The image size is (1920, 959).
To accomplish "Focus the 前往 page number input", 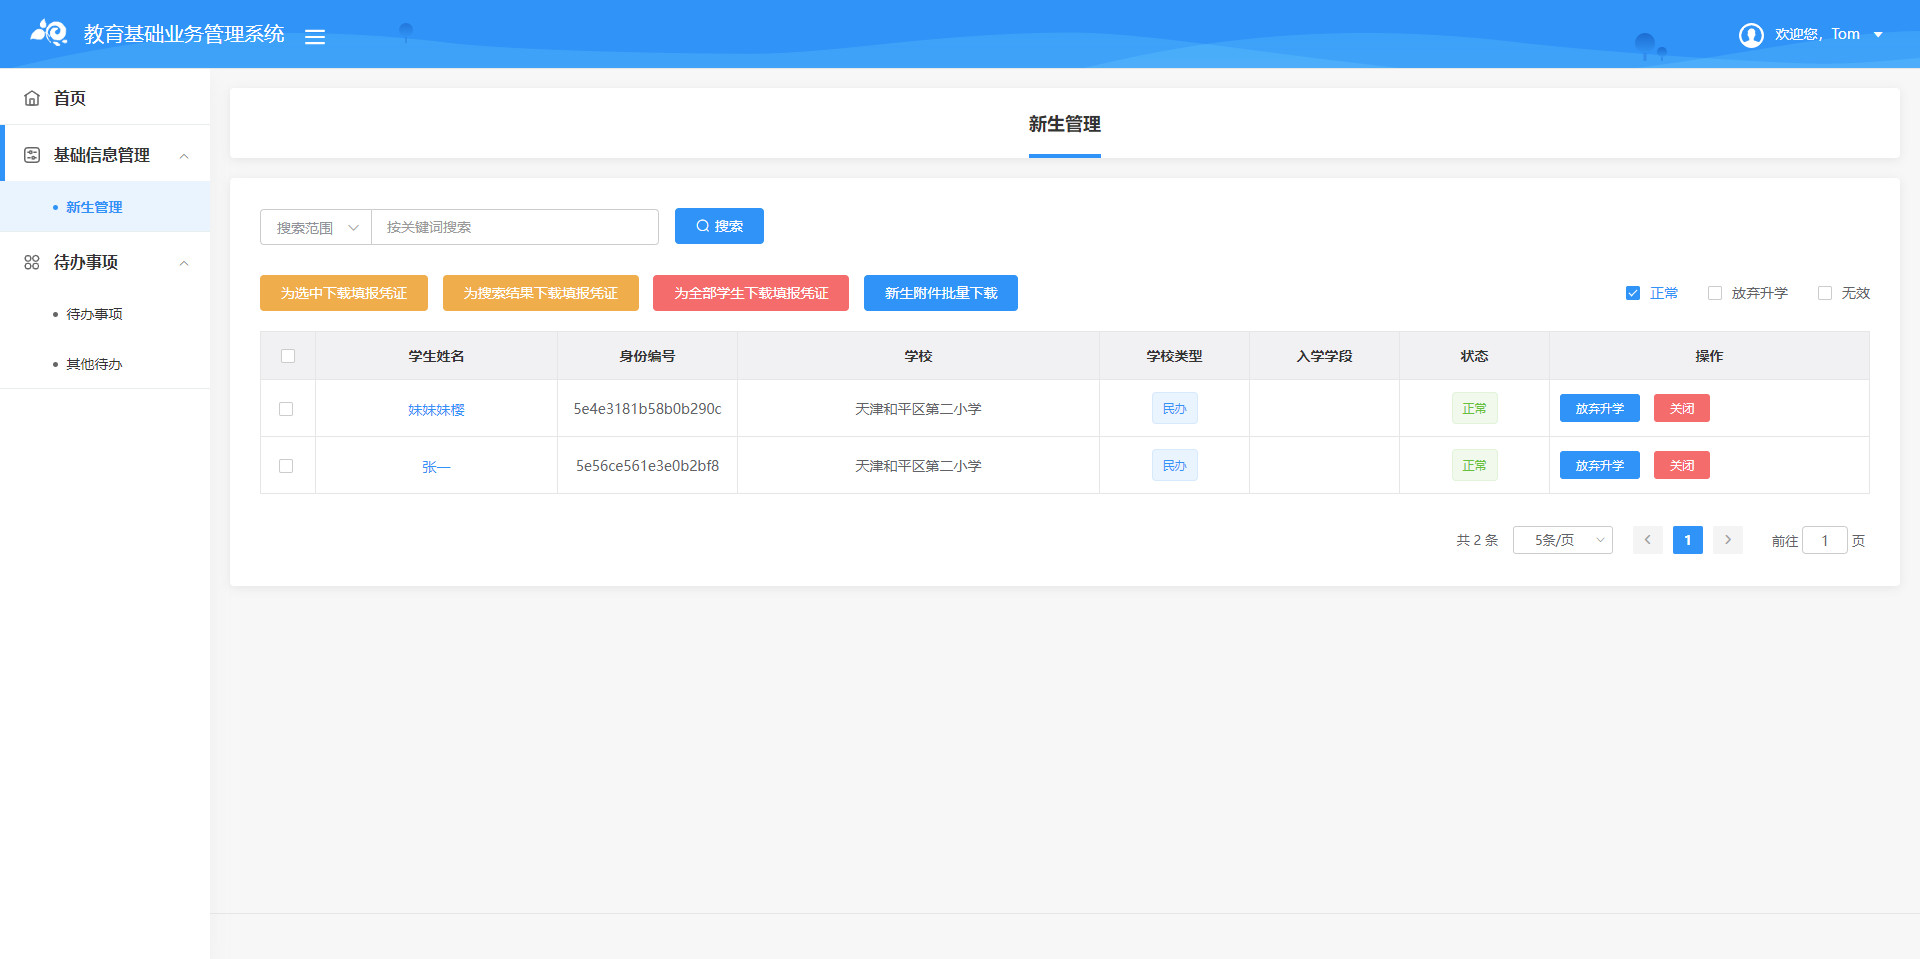I will (x=1825, y=540).
